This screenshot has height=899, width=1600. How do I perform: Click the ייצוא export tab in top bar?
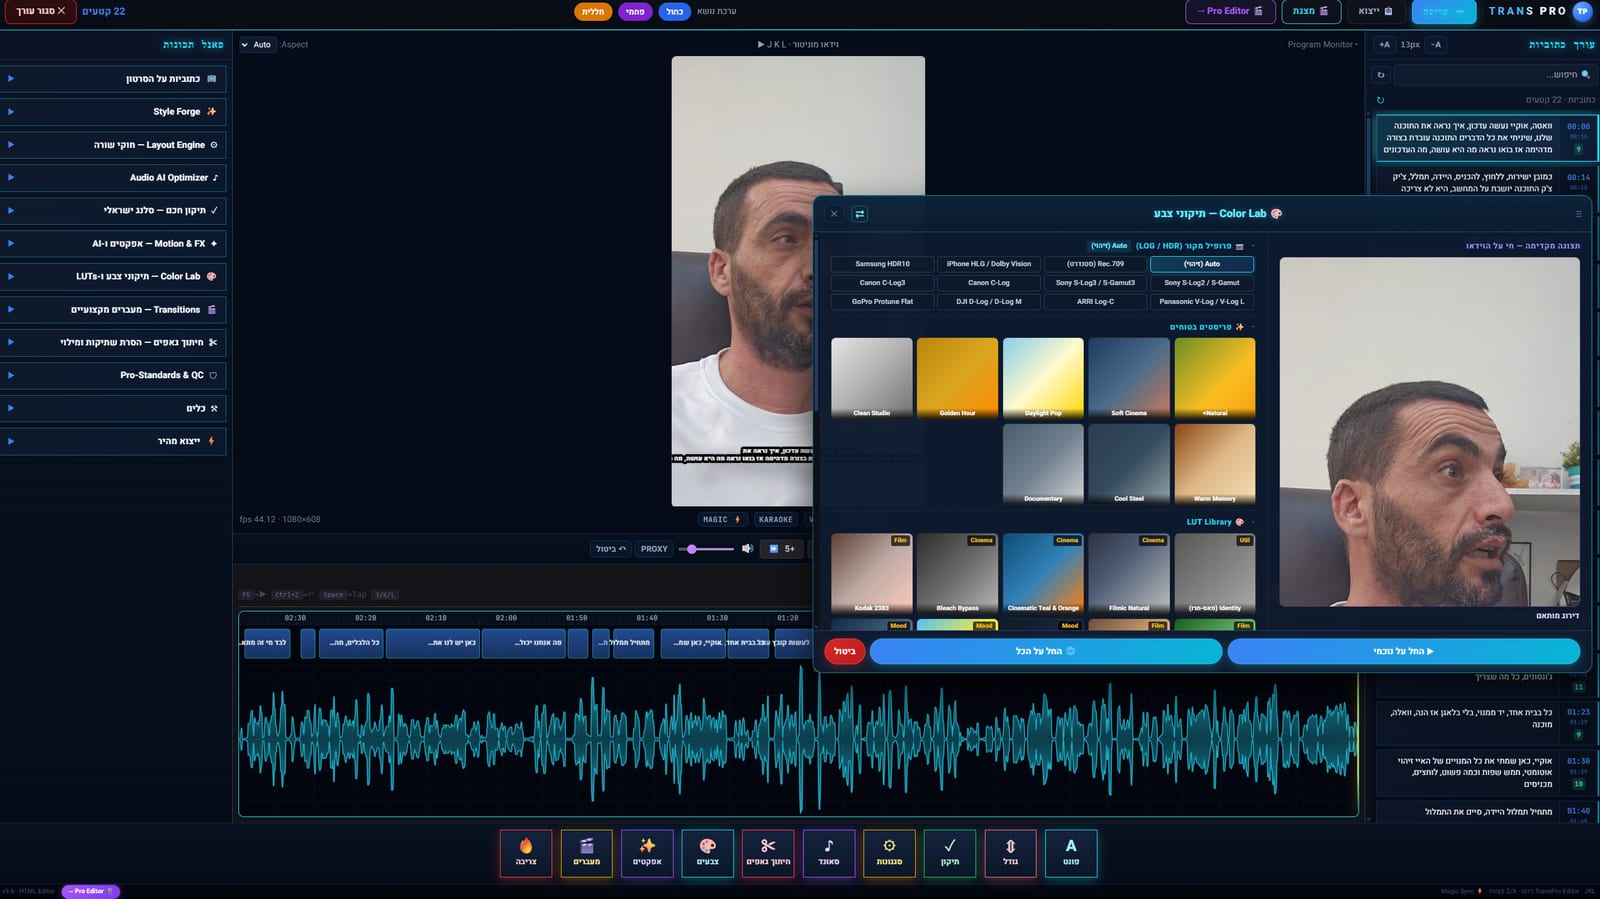pos(1376,12)
